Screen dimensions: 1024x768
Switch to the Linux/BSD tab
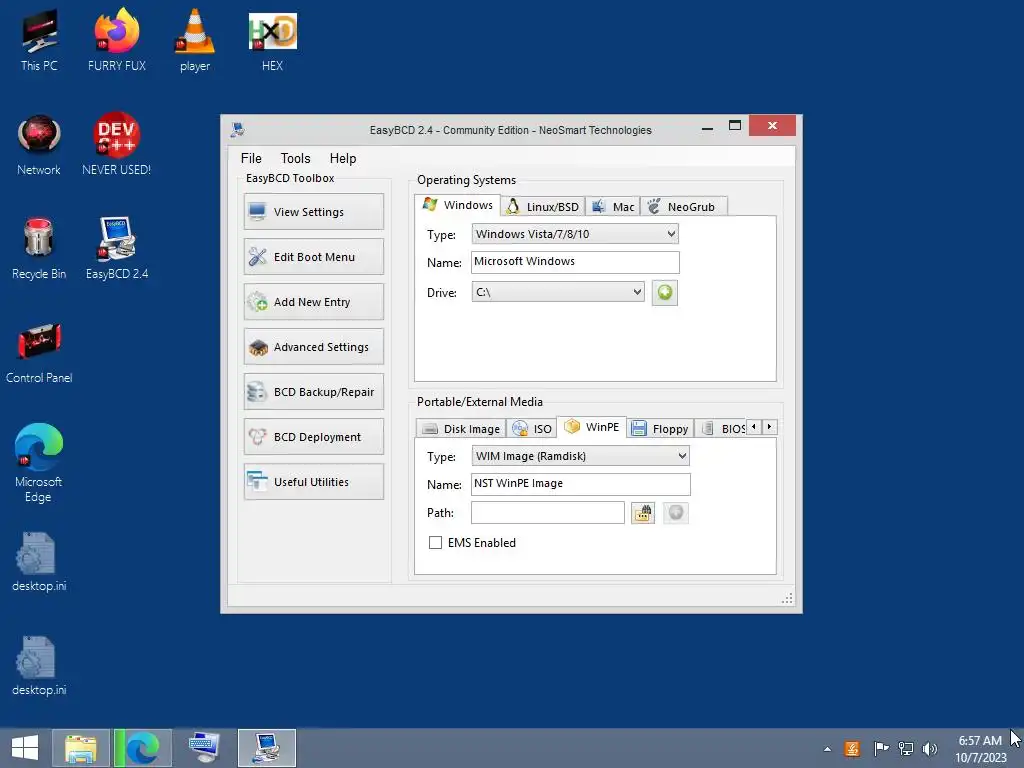point(543,206)
